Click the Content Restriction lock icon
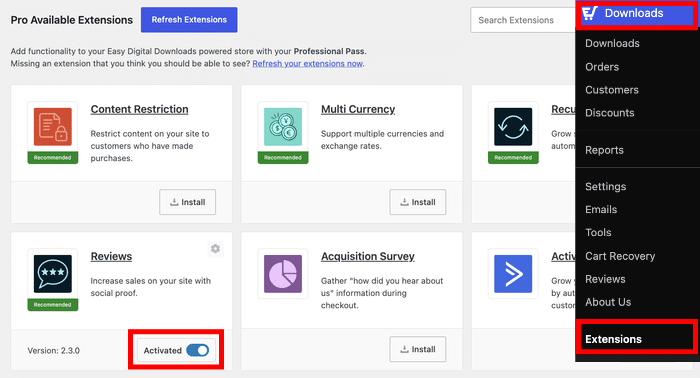The width and height of the screenshot is (700, 378). (x=53, y=127)
